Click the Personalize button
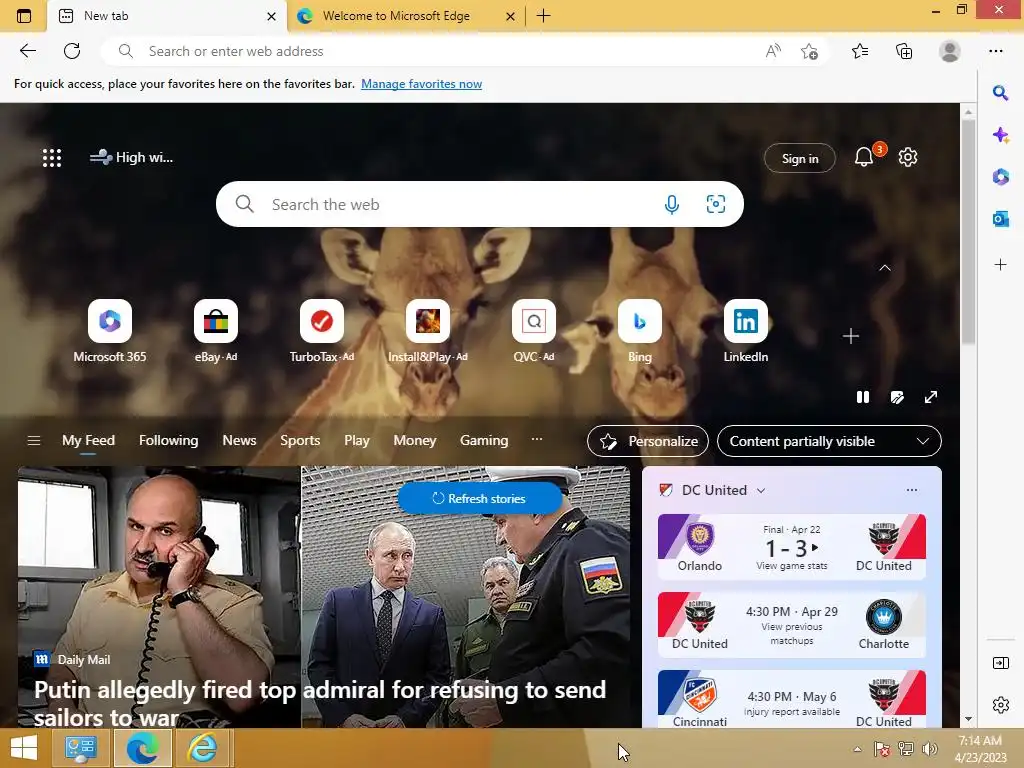This screenshot has width=1024, height=768. click(648, 441)
